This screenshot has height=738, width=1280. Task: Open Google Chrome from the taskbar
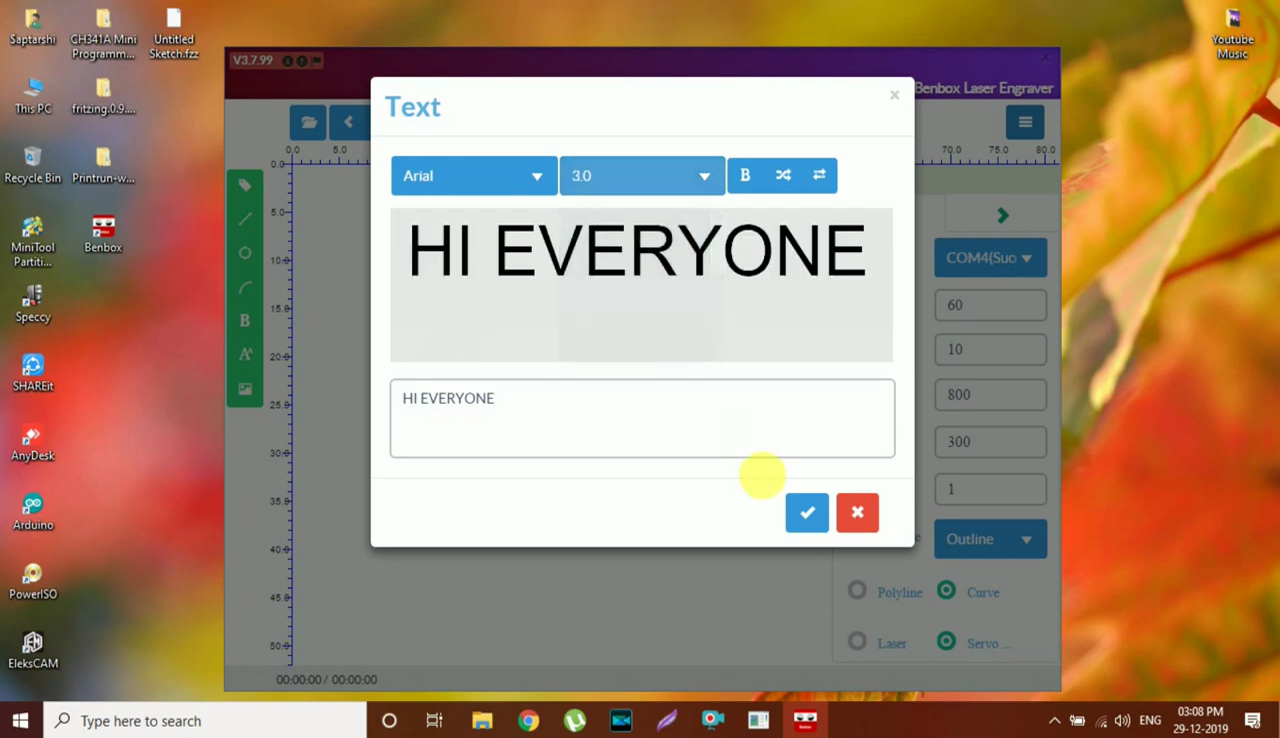pyautogui.click(x=528, y=720)
